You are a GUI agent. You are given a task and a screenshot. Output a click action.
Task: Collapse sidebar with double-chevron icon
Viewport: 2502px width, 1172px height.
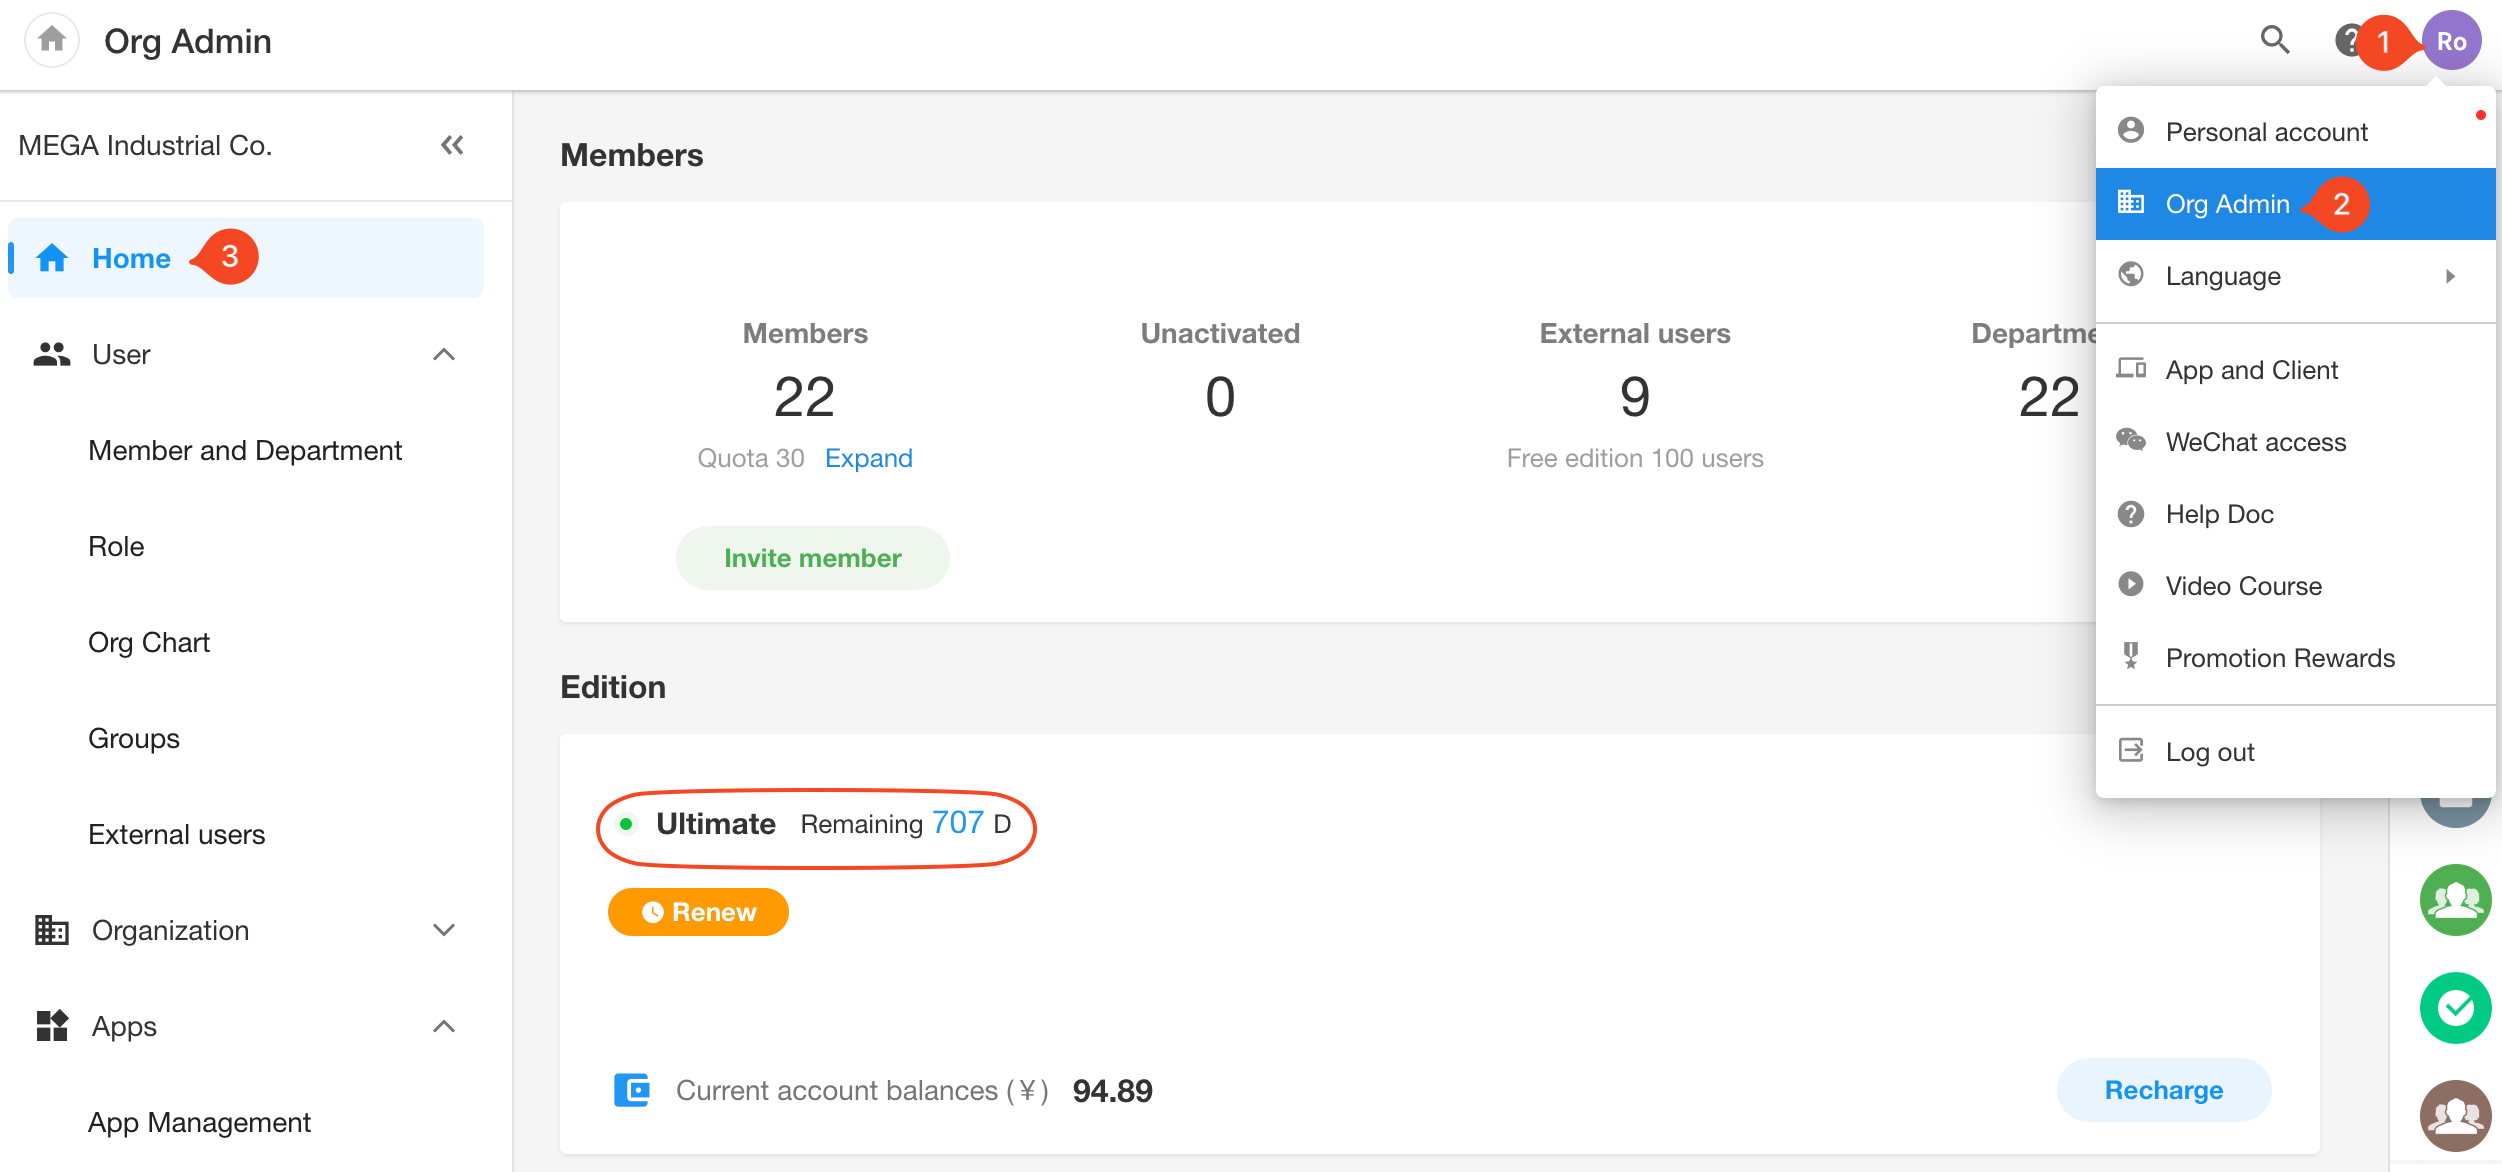click(x=452, y=145)
